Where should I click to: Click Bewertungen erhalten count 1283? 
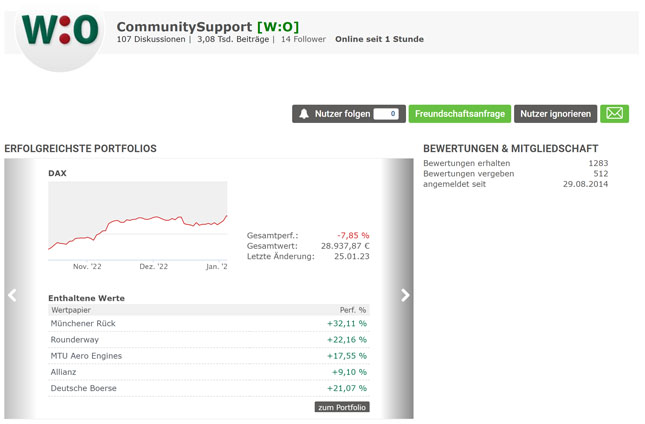pos(598,163)
